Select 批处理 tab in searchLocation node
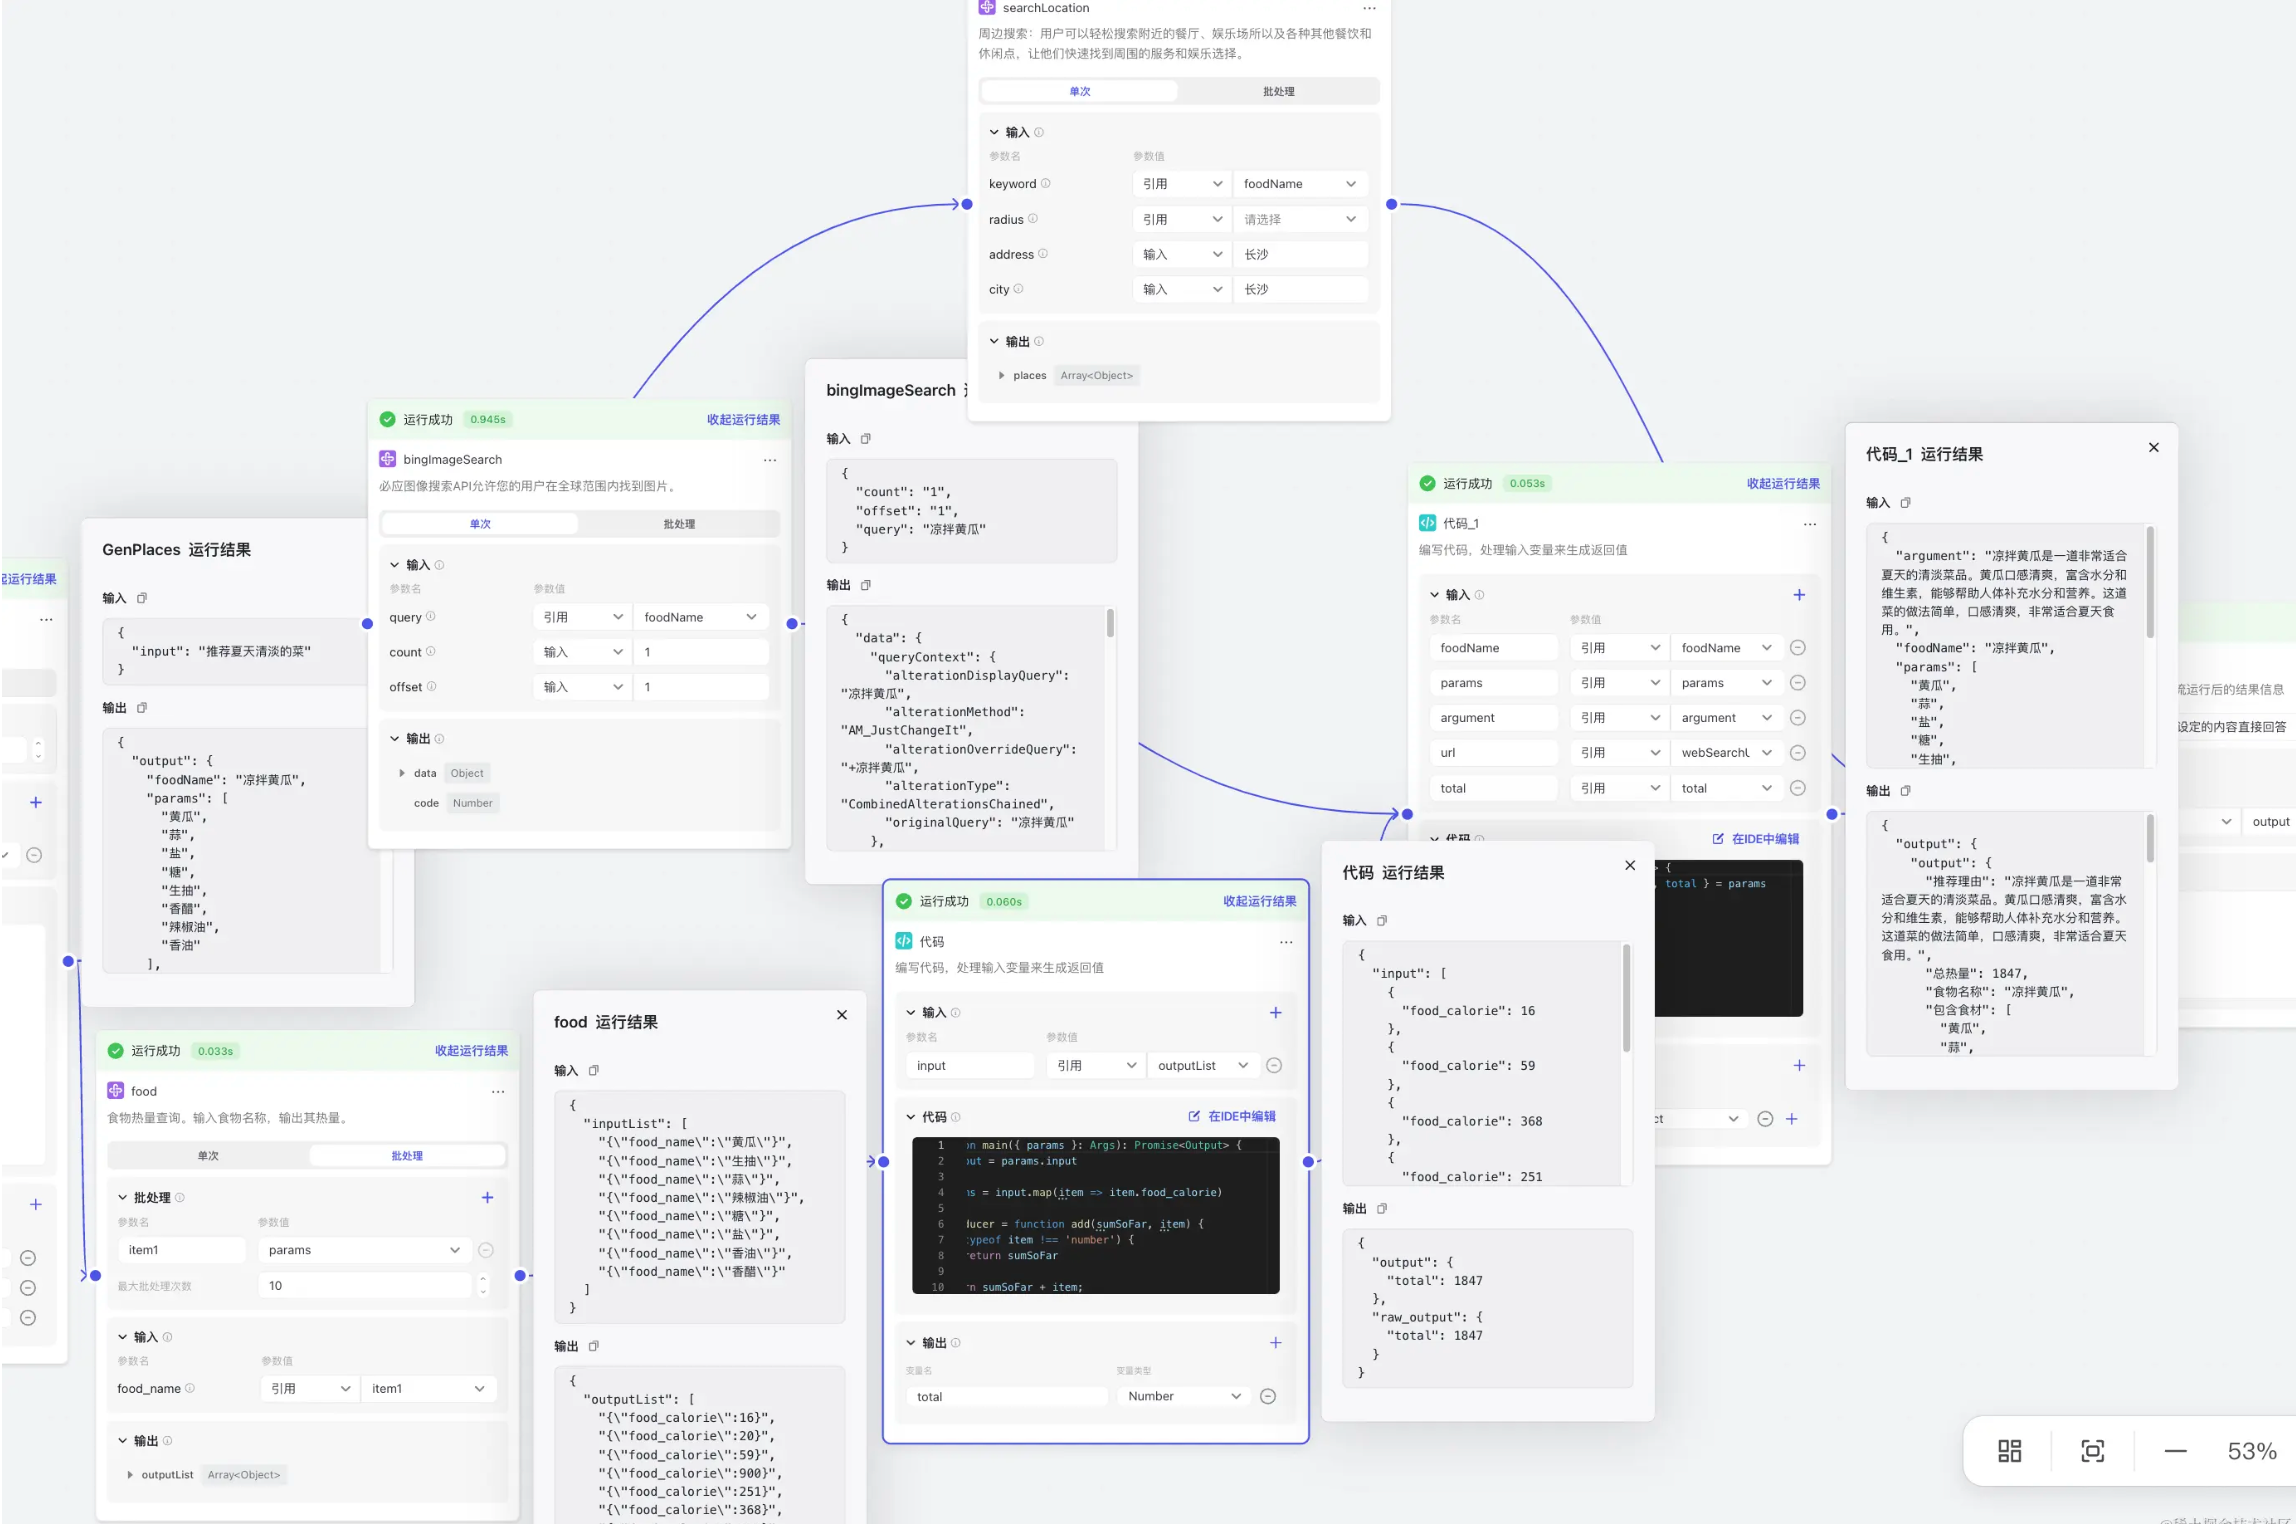 1278,92
